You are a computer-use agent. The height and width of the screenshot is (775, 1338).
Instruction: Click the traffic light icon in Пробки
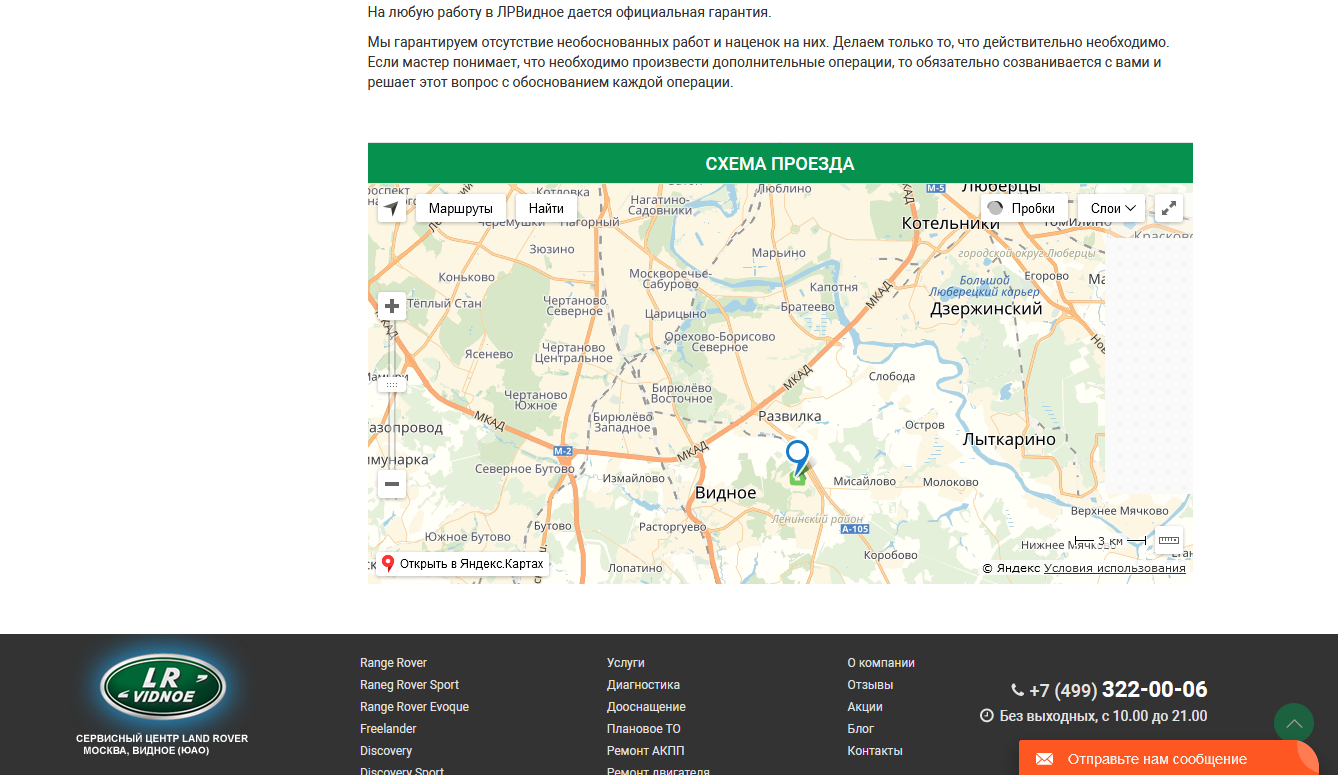point(995,208)
